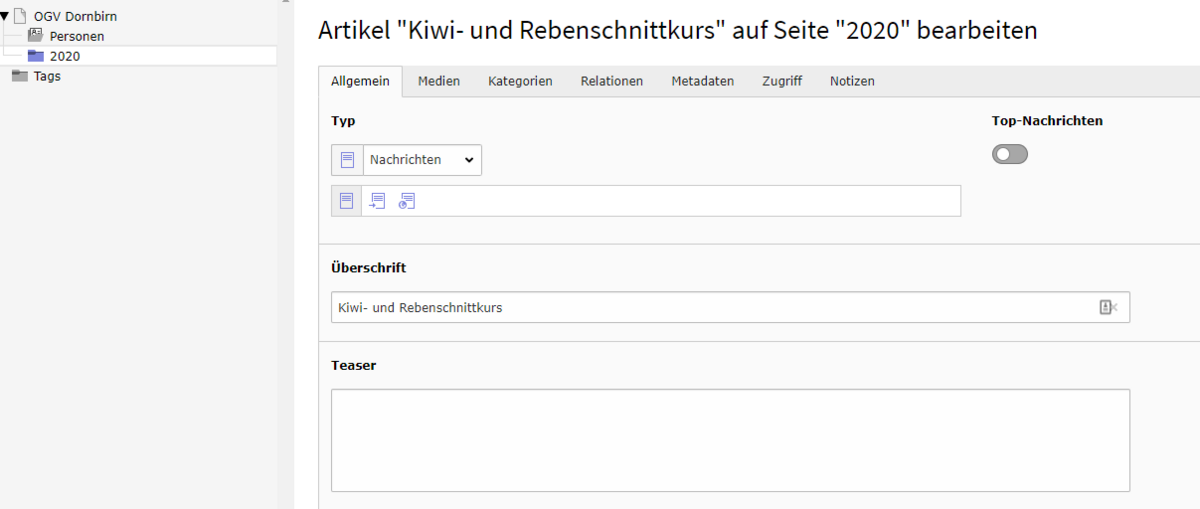Go to the Relationen tab
Viewport: 1200px width, 509px height.
coord(611,82)
